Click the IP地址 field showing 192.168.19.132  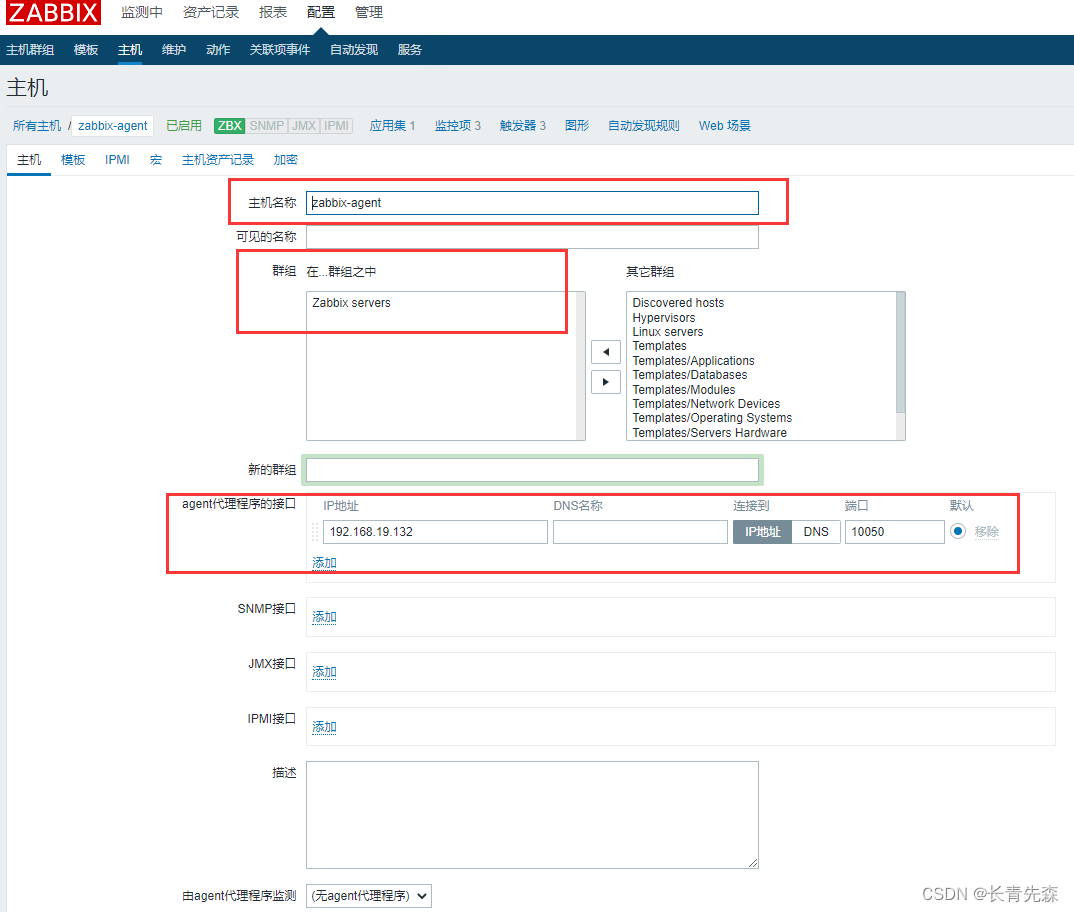[x=436, y=532]
